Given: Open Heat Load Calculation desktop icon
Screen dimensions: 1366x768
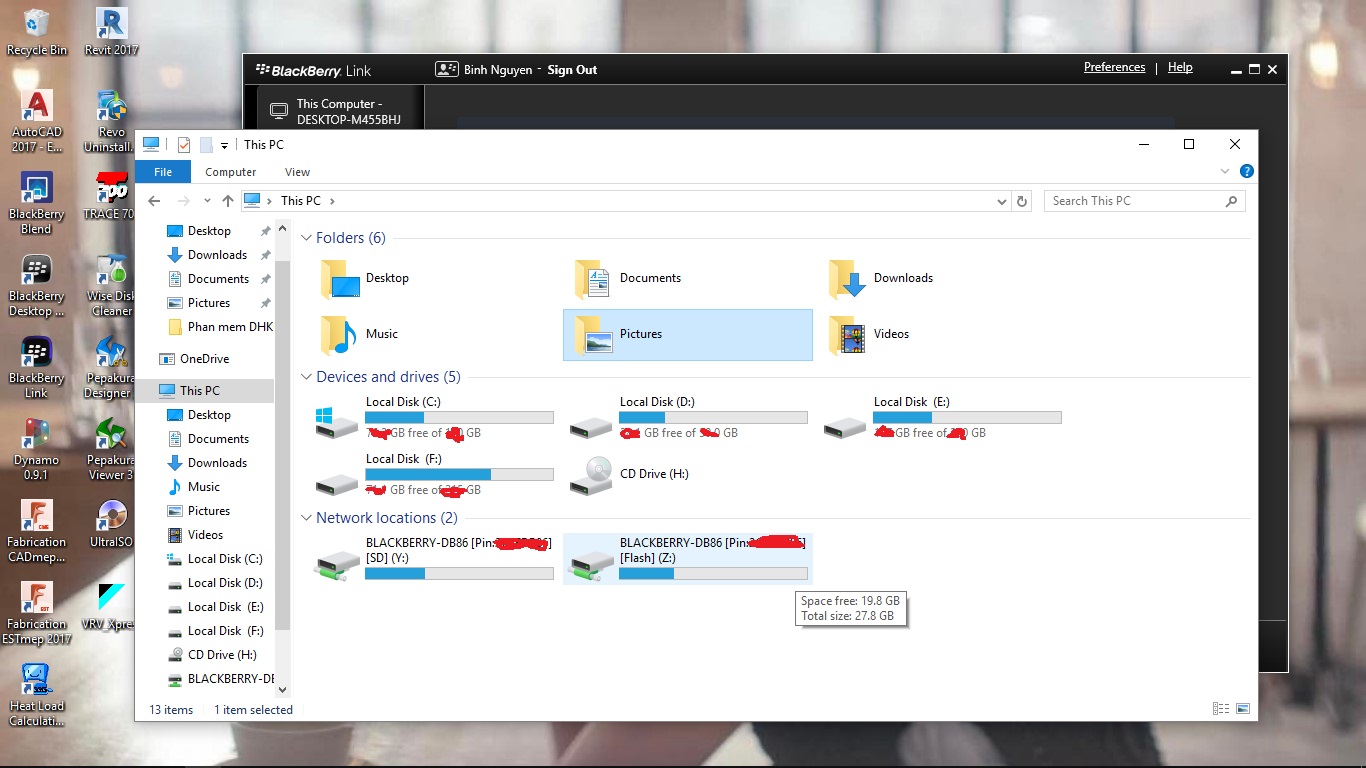Looking at the screenshot, I should [x=37, y=695].
